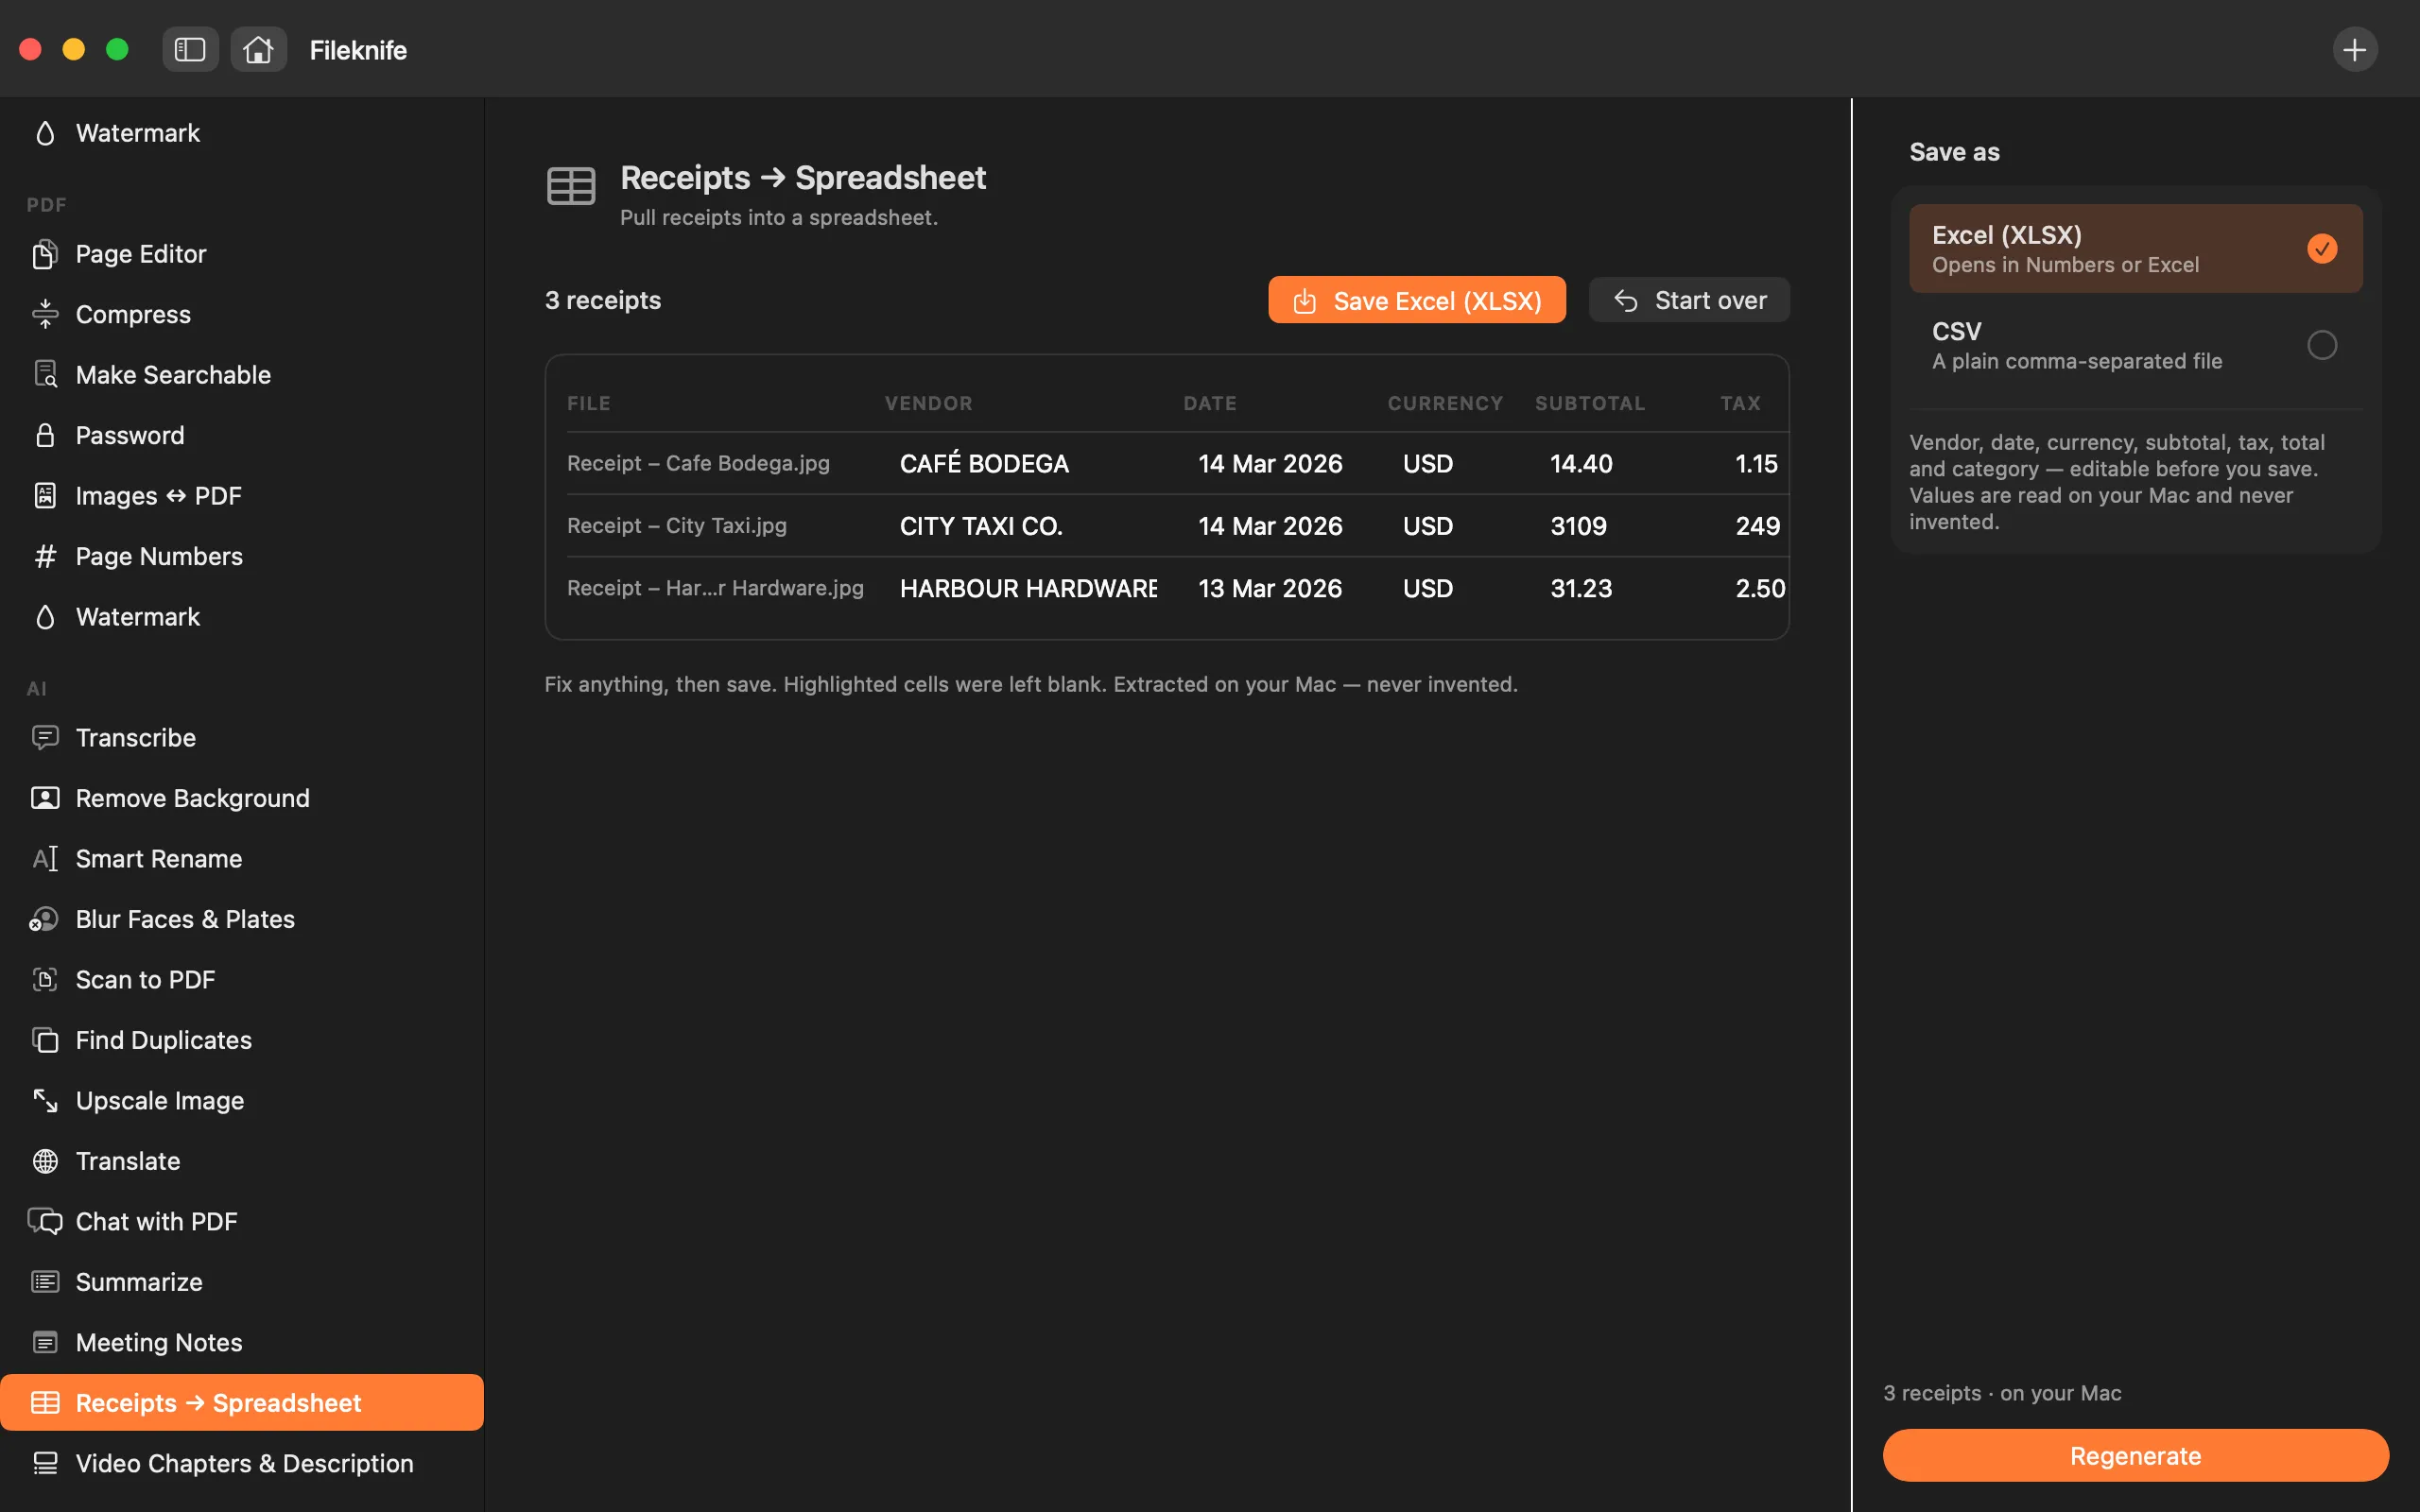
Task: Click the plus button at top right
Action: point(2354,49)
